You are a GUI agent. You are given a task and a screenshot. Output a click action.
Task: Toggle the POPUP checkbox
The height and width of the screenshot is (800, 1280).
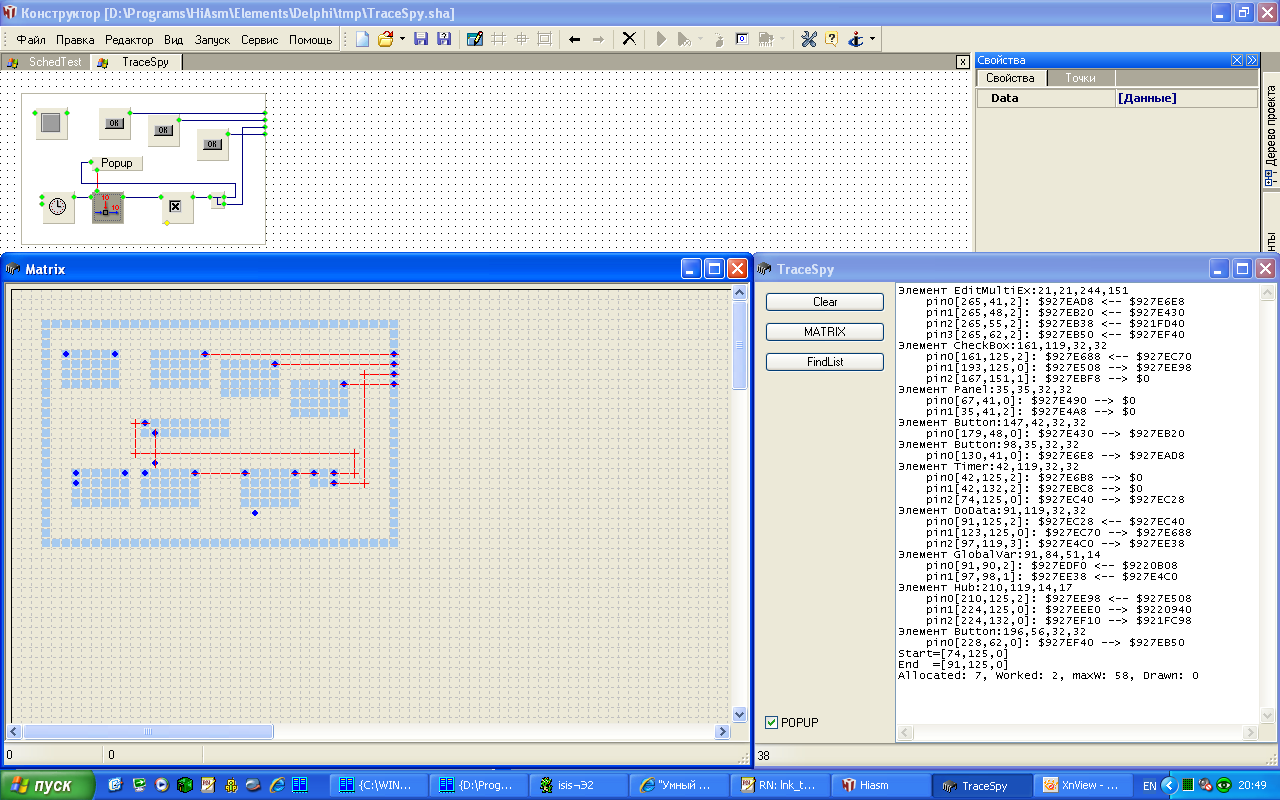click(771, 722)
